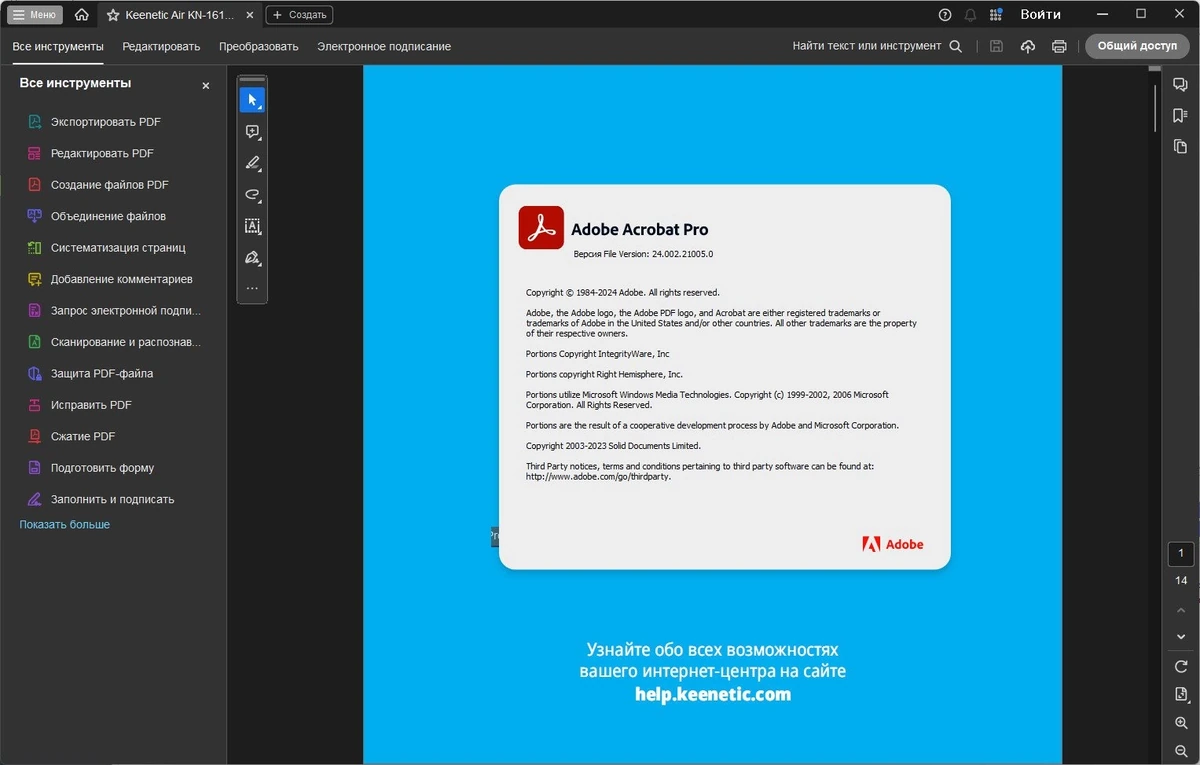1200x765 pixels.
Task: Go to next page down chevron
Action: click(x=1181, y=637)
